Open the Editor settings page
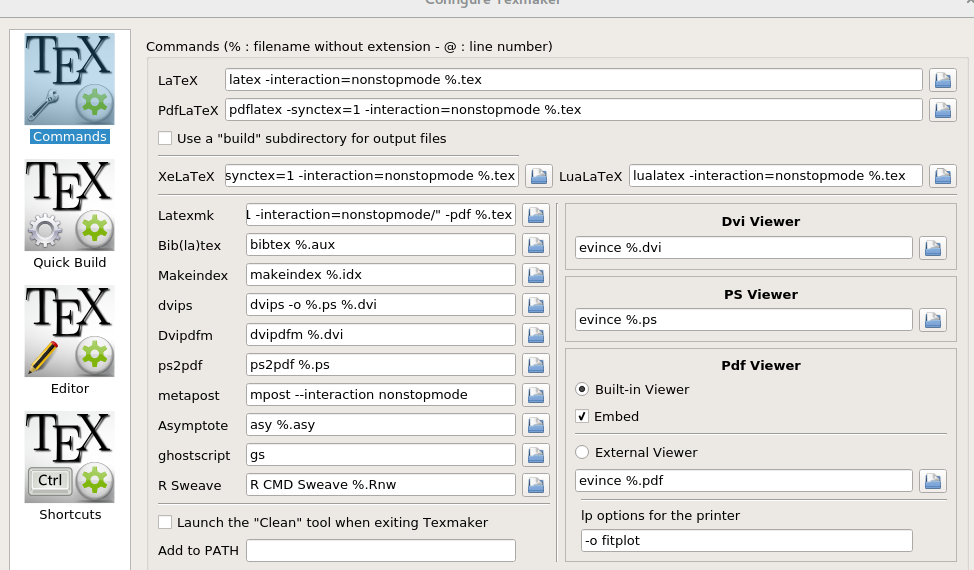The height and width of the screenshot is (570, 974). click(70, 332)
